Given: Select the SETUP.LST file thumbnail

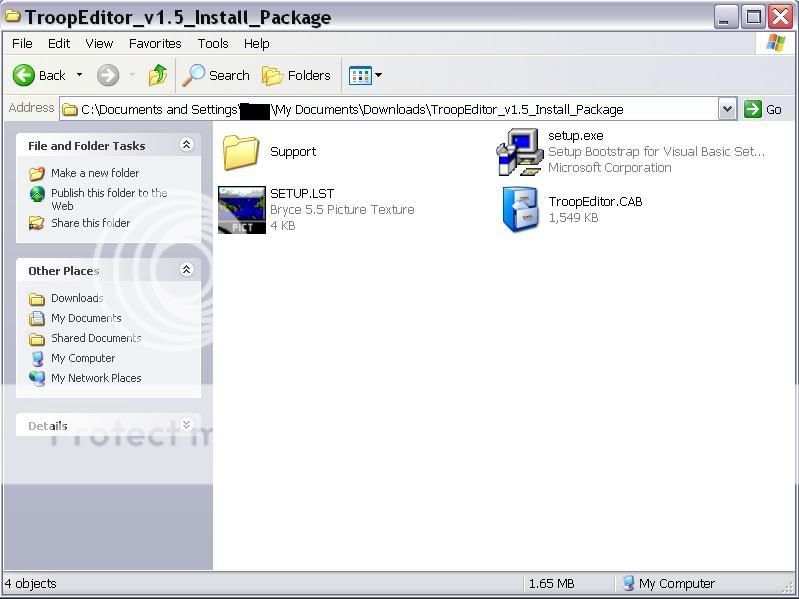Looking at the screenshot, I should tap(241, 210).
